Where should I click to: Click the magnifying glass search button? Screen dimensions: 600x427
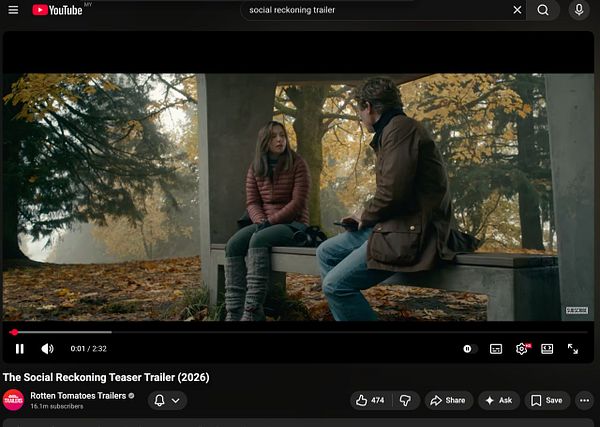[543, 10]
